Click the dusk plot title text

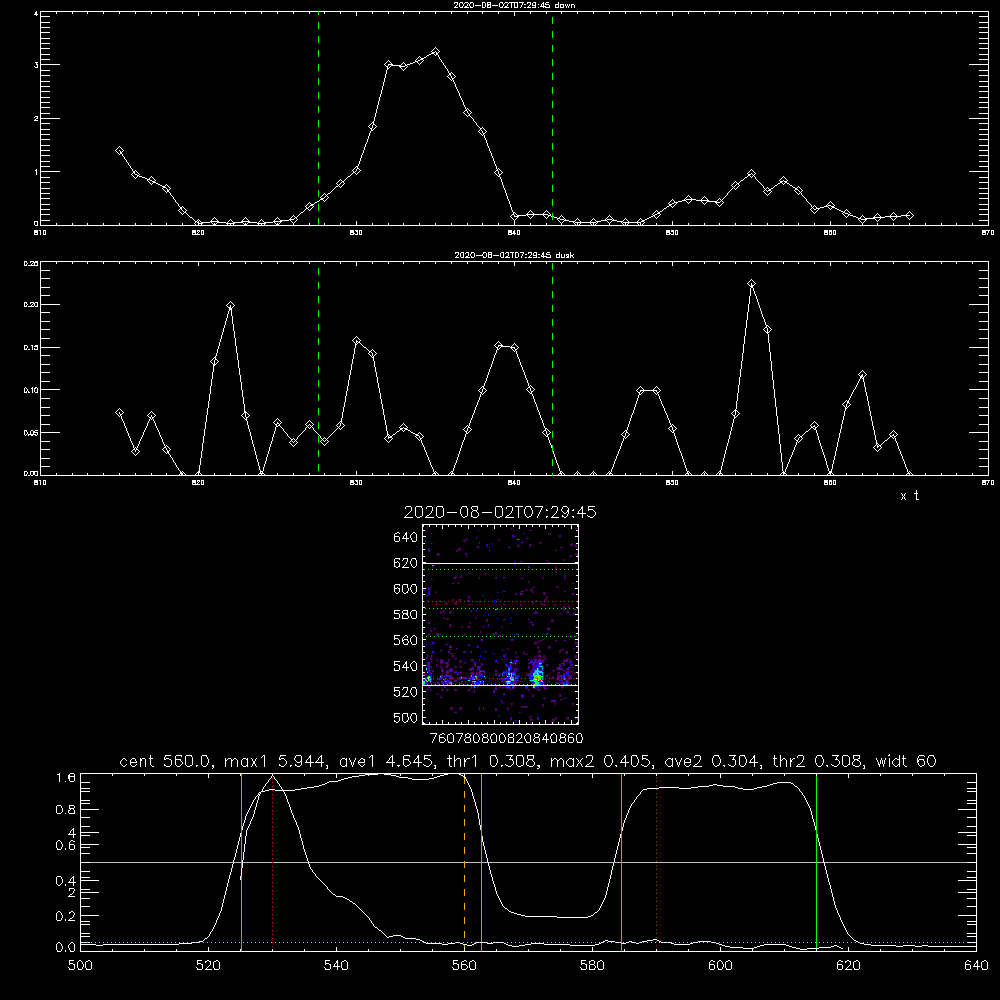(x=514, y=255)
